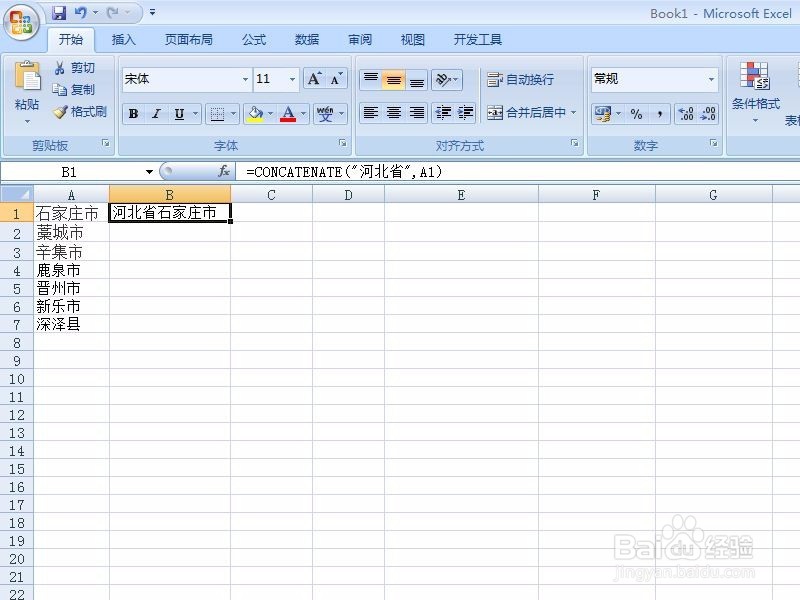Switch to the 插入 ribbon tab

(x=124, y=39)
